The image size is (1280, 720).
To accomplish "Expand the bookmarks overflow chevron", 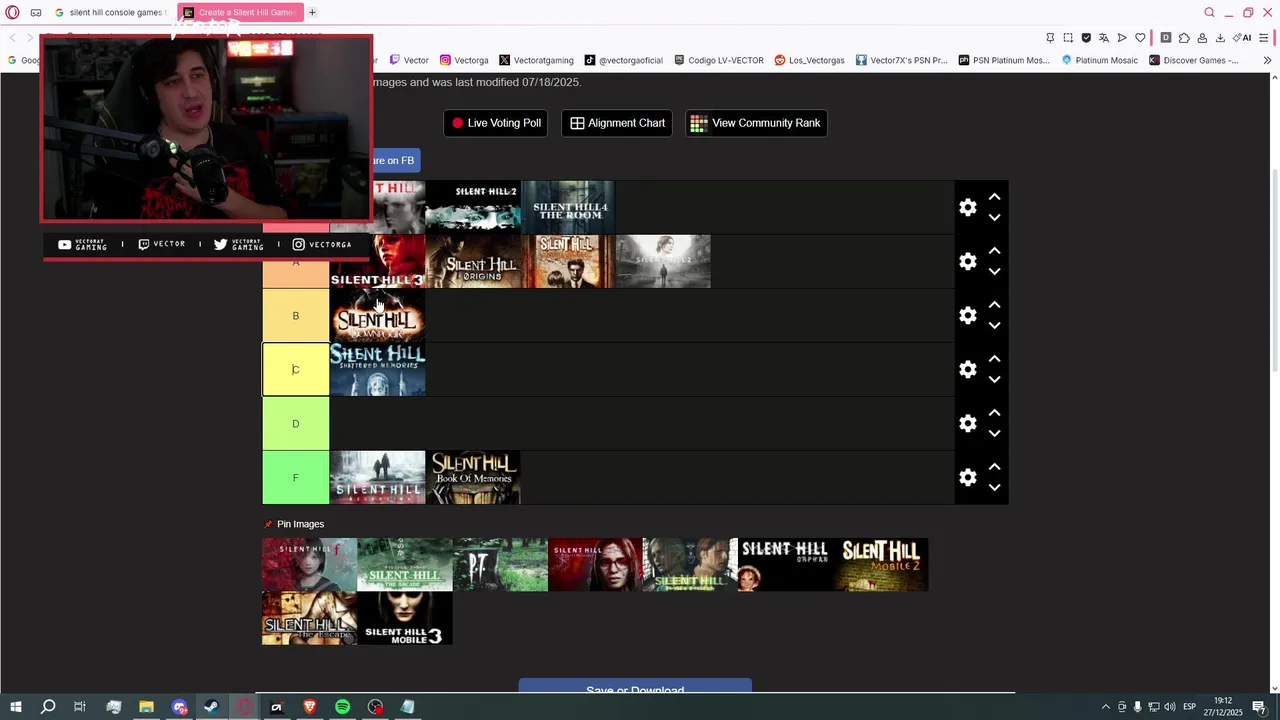I will (1267, 60).
